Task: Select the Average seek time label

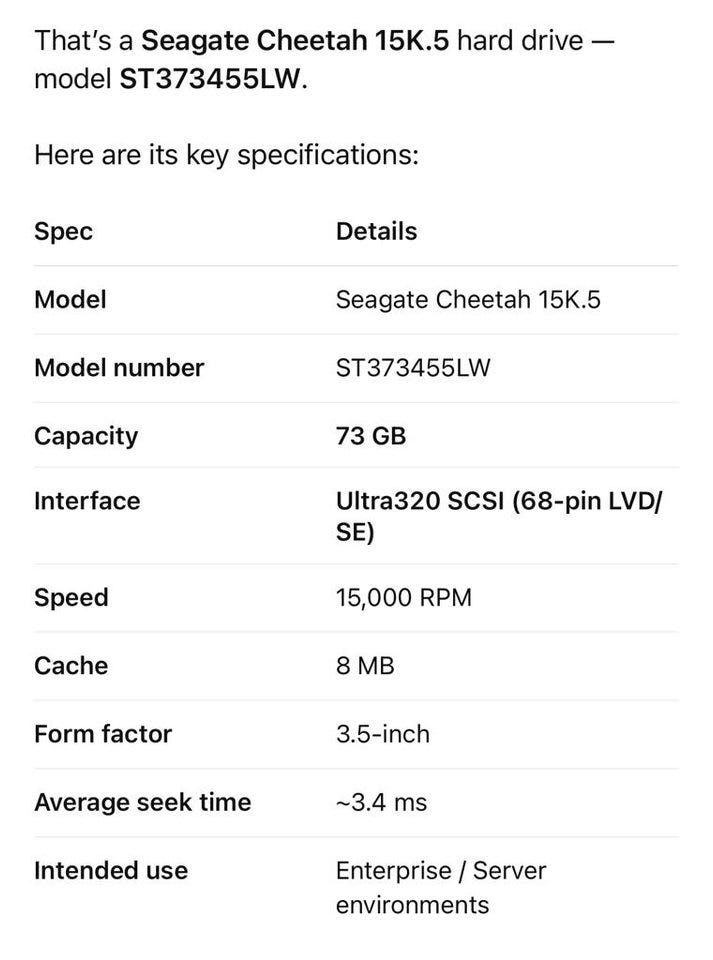Action: (142, 802)
